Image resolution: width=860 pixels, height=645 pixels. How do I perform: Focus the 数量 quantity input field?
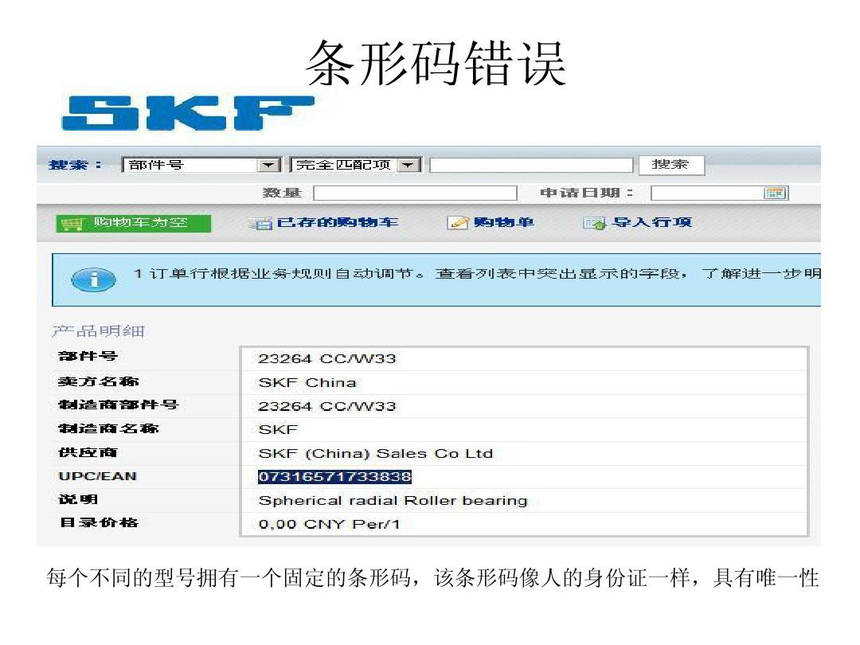point(415,193)
